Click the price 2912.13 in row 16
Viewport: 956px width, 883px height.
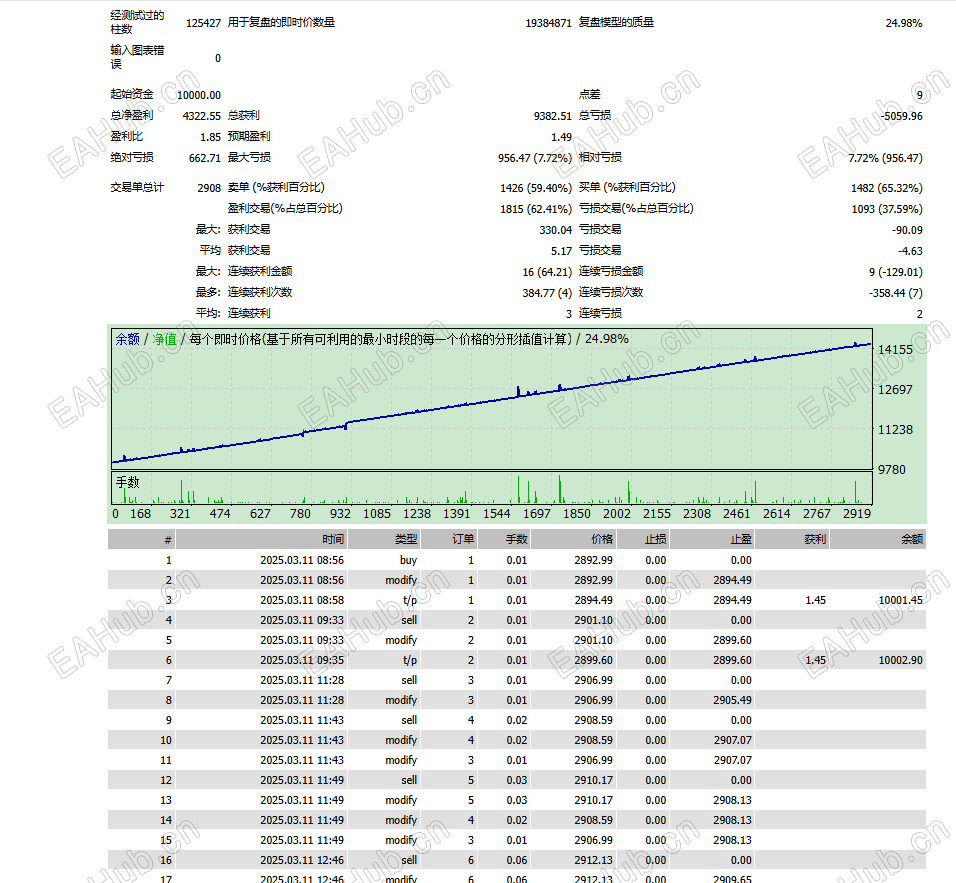[593, 860]
